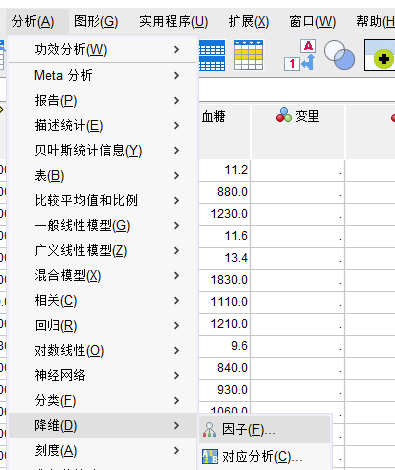Expand 比较平均值和比例 submenu
Image resolution: width=395 pixels, height=470 pixels.
pyautogui.click(x=102, y=201)
